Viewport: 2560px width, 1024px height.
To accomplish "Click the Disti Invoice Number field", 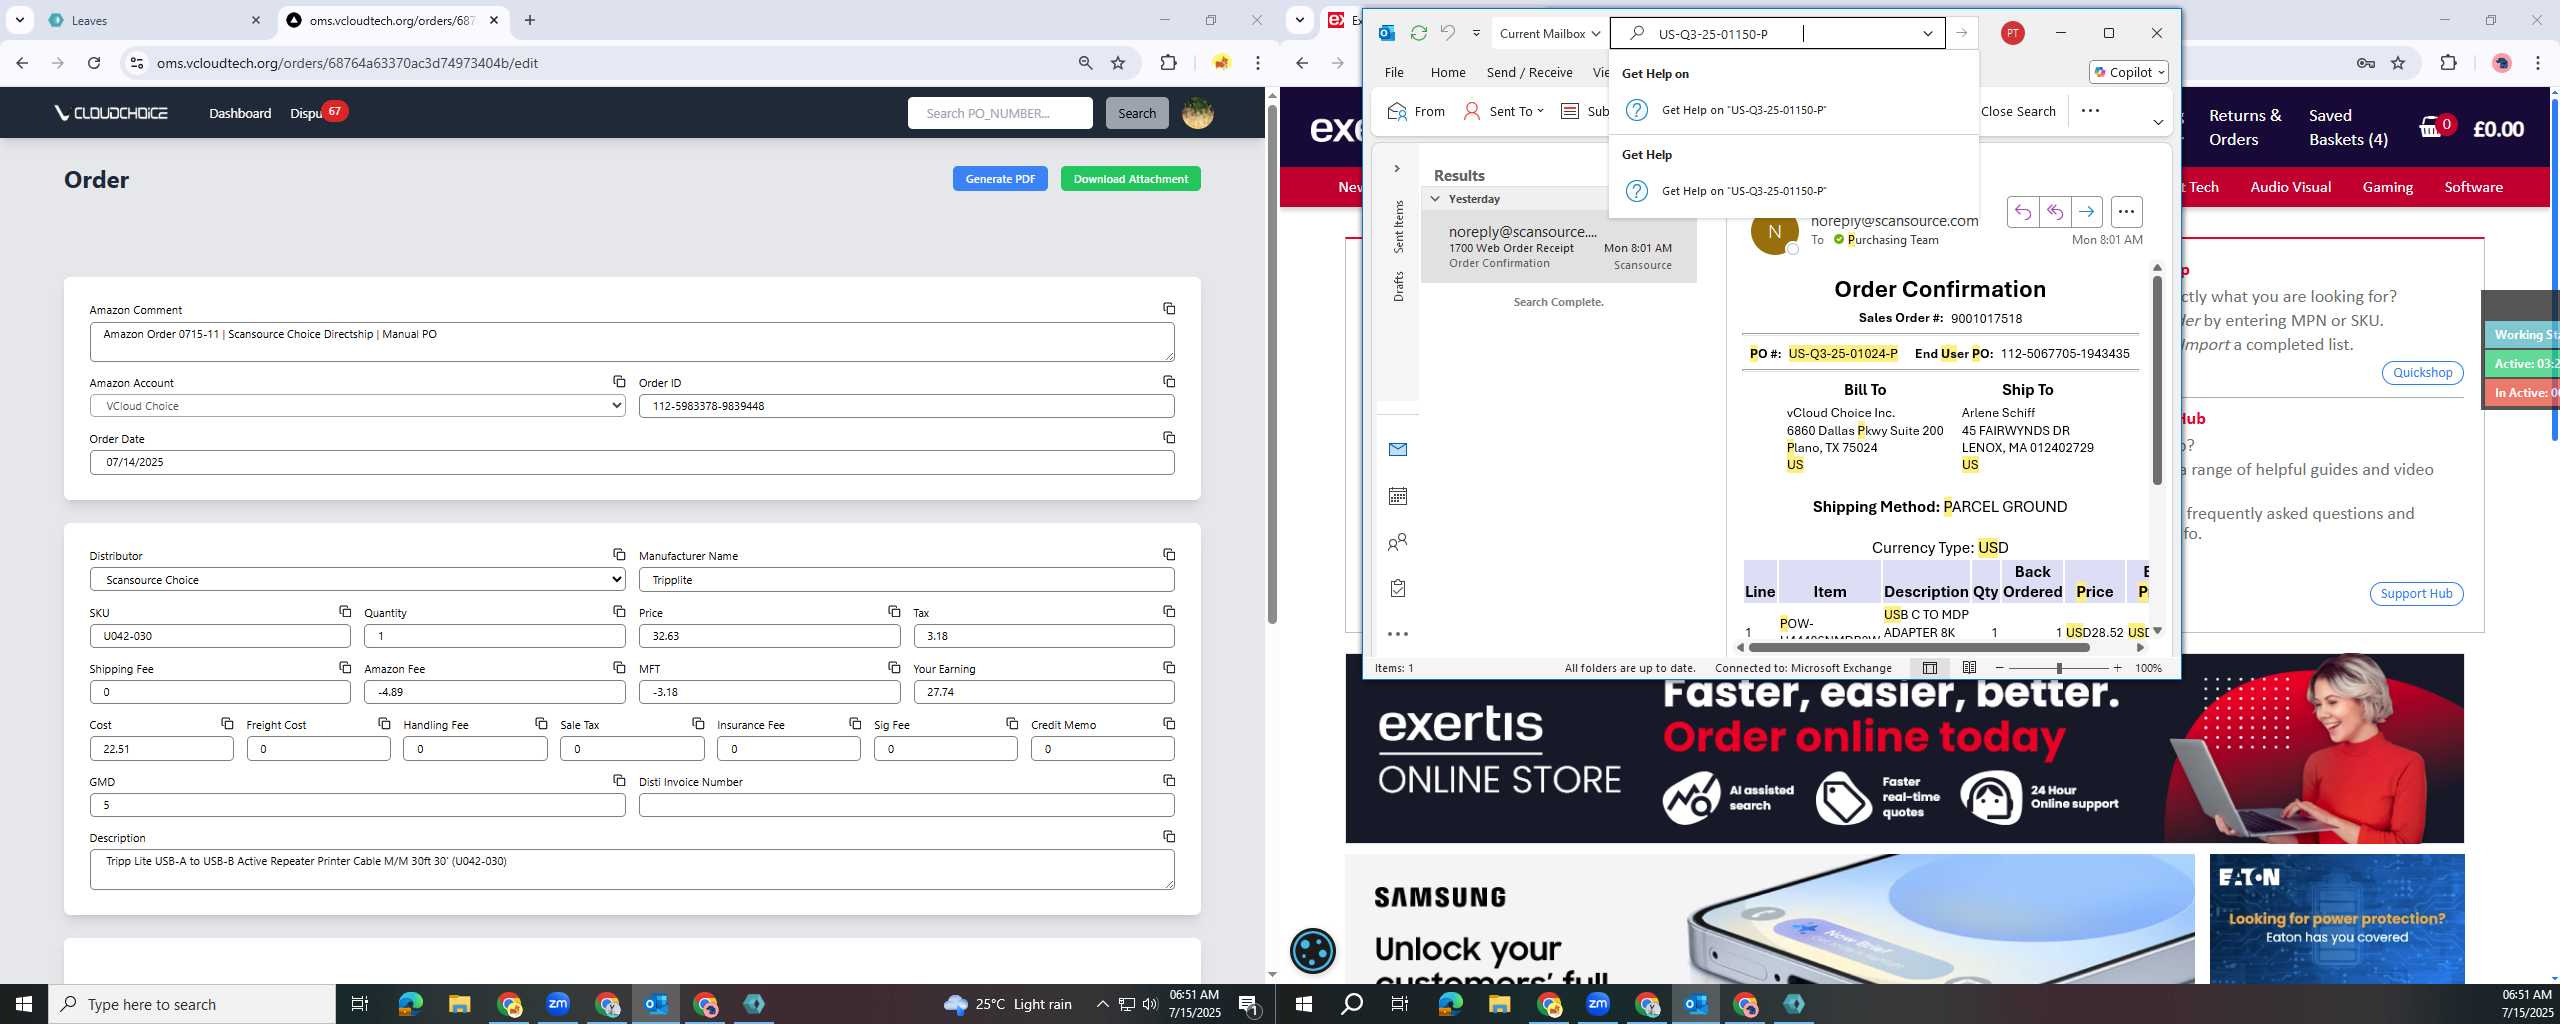I will coord(906,805).
